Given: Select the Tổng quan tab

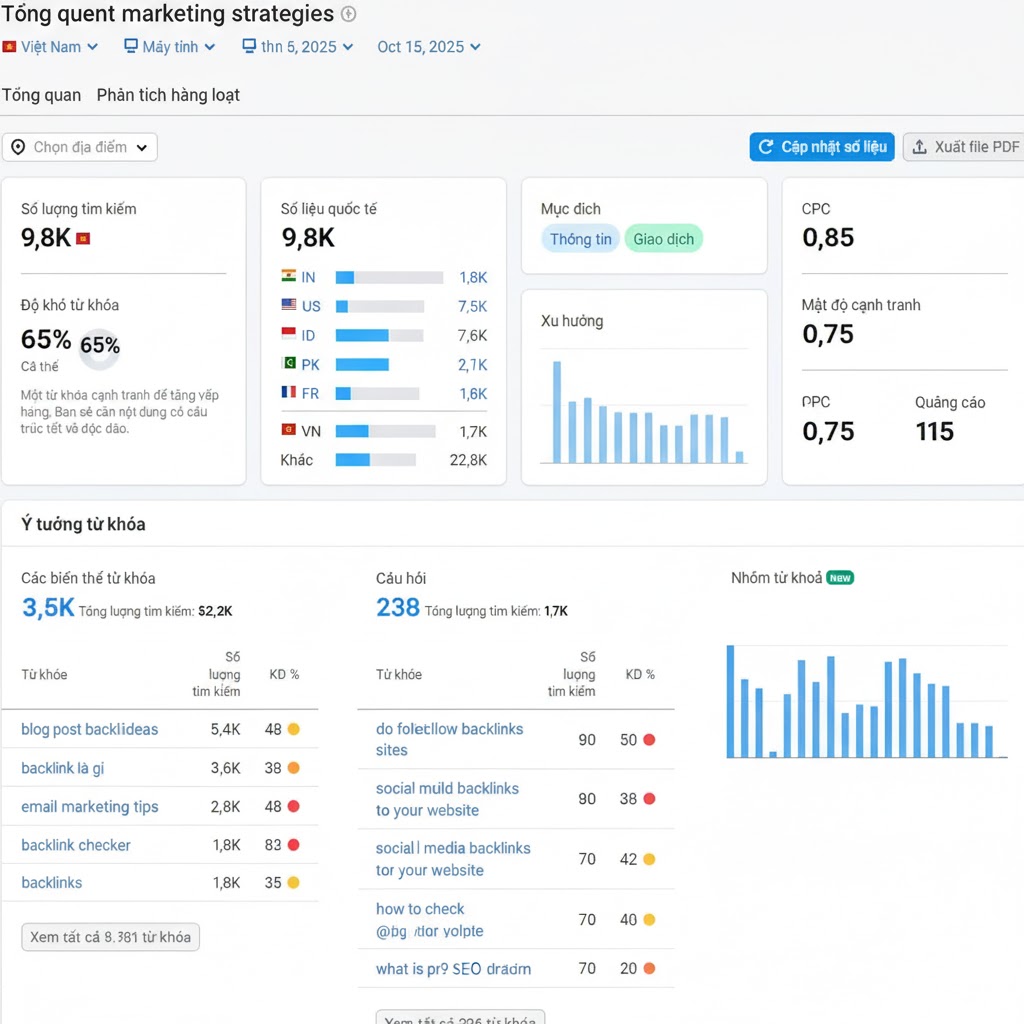Looking at the screenshot, I should [x=41, y=95].
